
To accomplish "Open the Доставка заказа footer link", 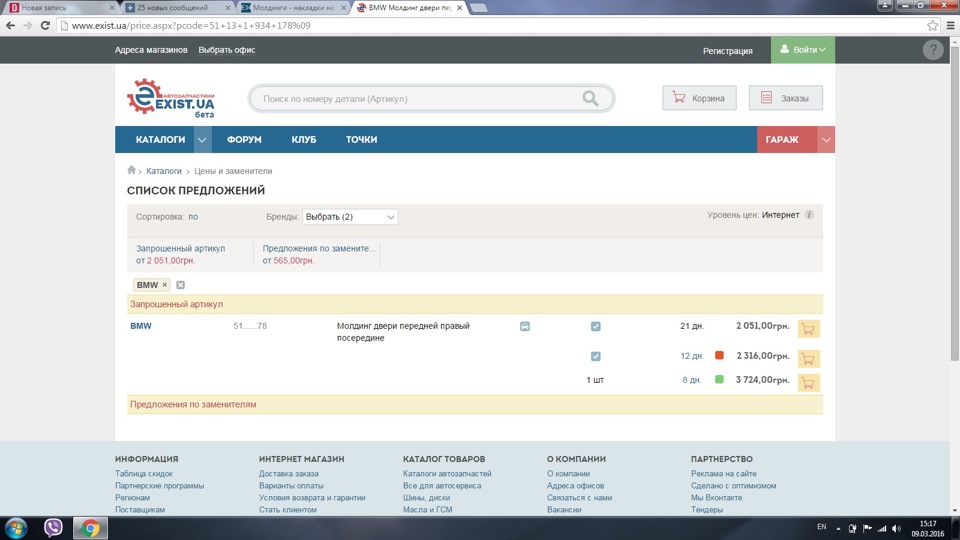I will (x=288, y=473).
